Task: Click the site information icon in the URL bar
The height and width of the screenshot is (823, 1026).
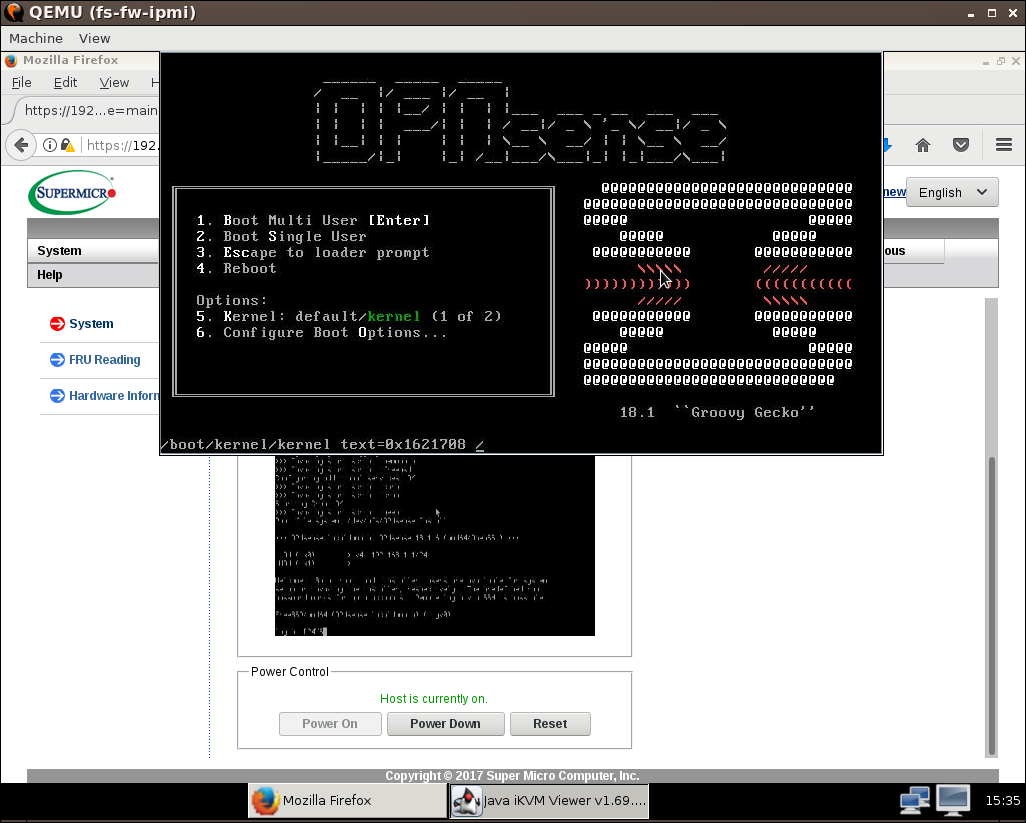Action: click(49, 145)
